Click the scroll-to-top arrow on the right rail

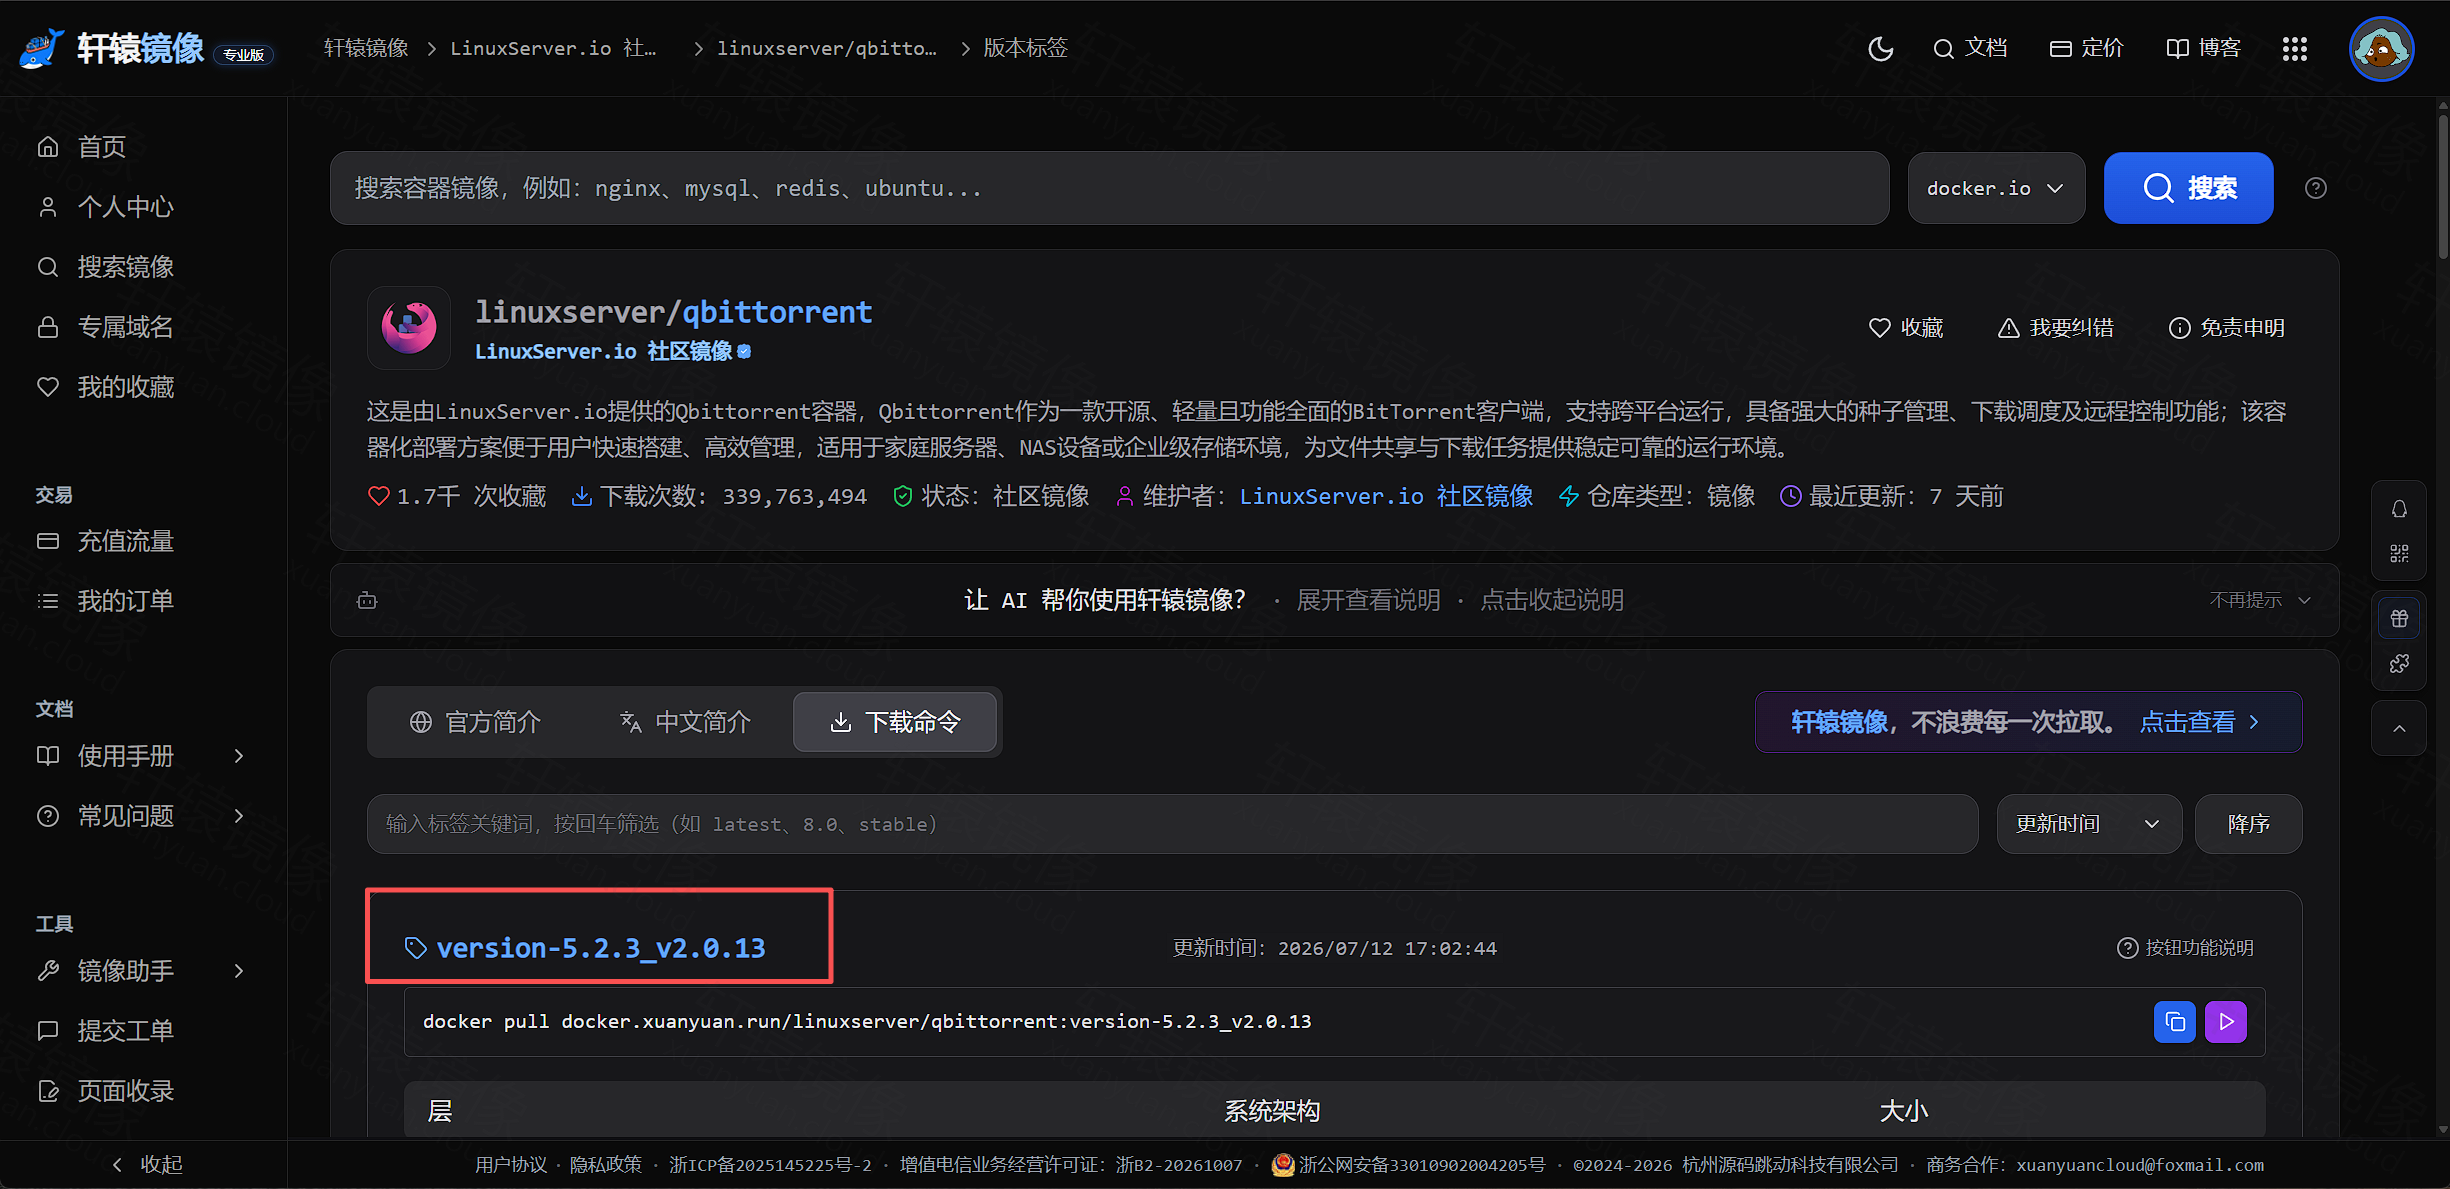[2399, 728]
